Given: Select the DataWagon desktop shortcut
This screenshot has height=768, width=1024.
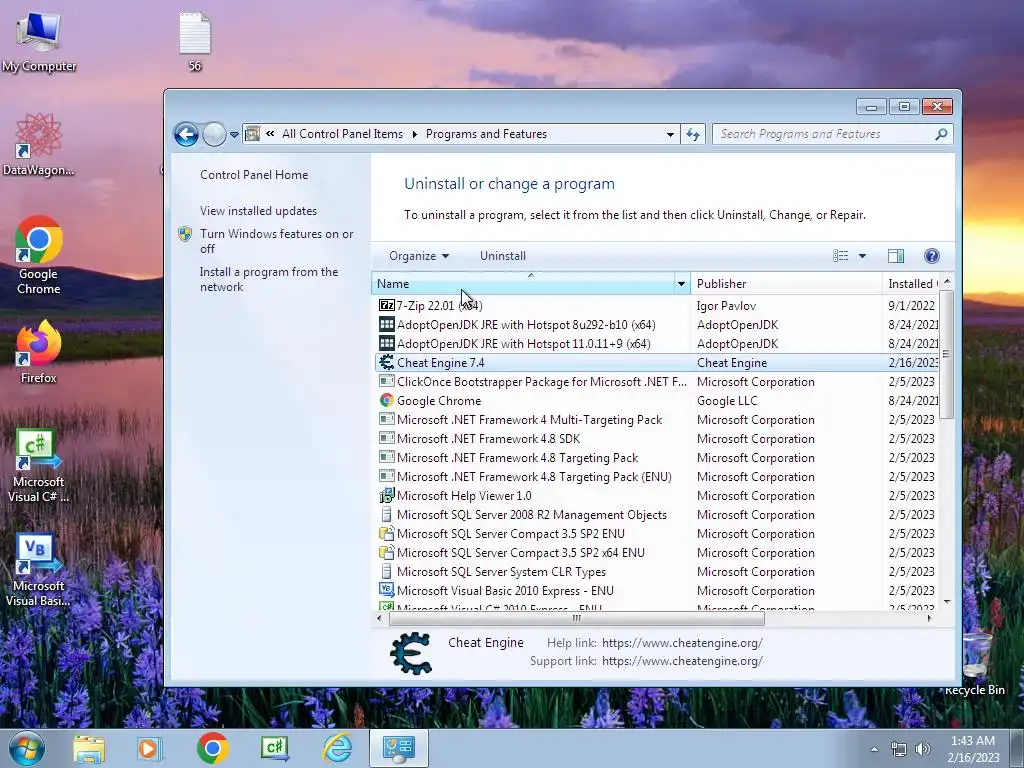Looking at the screenshot, I should coord(39,145).
